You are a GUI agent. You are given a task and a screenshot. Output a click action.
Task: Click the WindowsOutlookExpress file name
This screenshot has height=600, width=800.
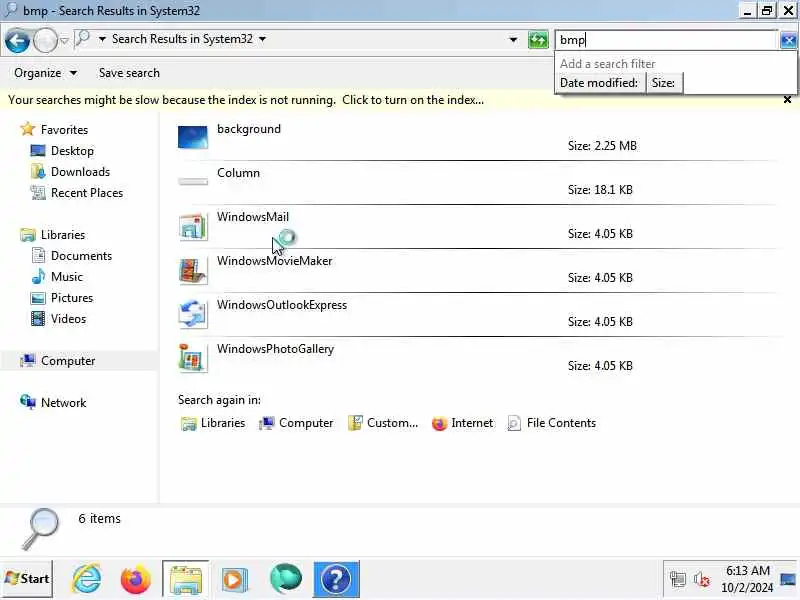[282, 305]
